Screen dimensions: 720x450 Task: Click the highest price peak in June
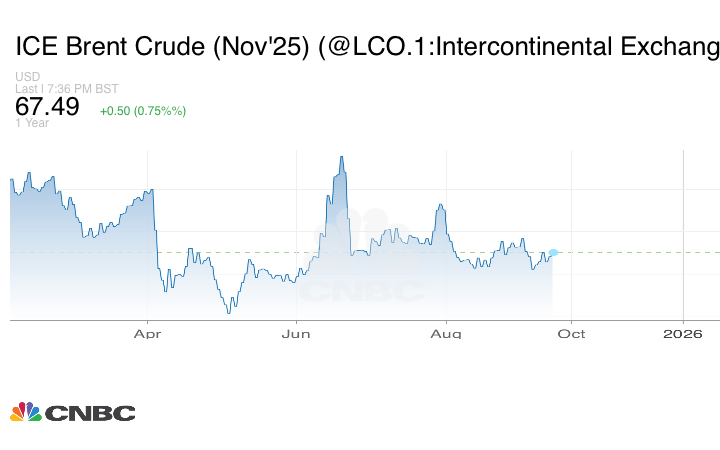342,158
